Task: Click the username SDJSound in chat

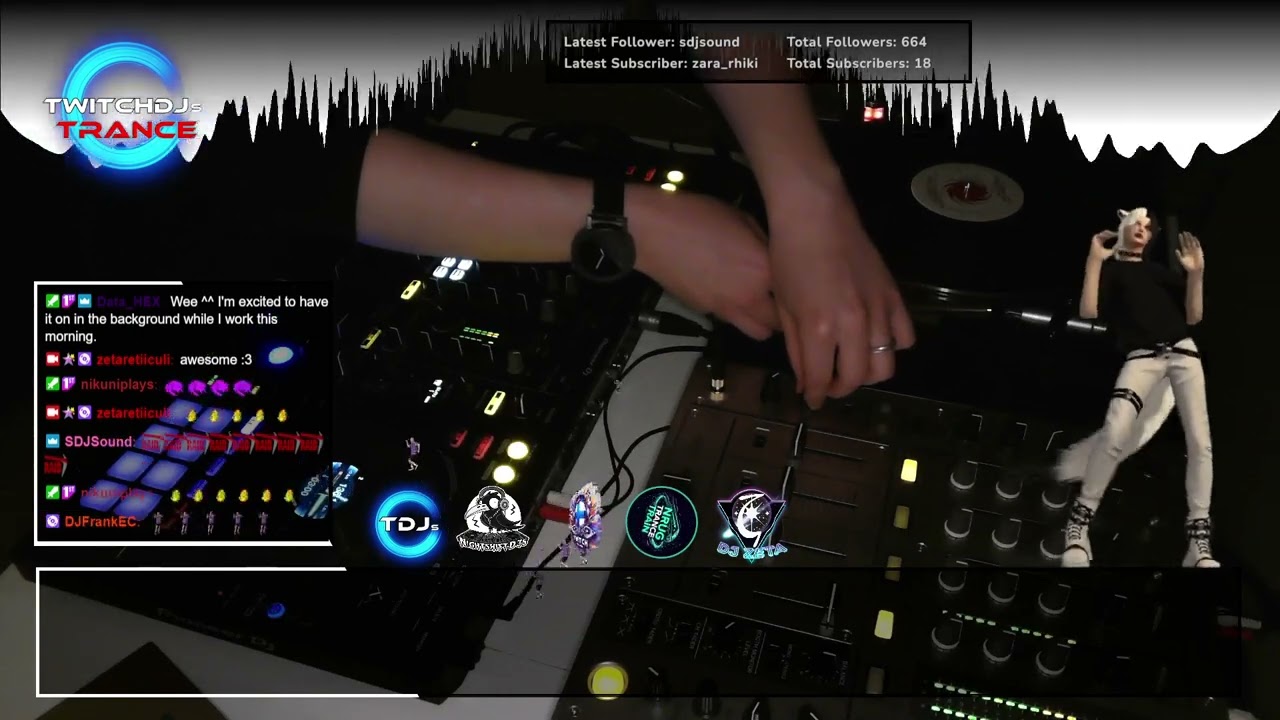Action: 98,441
